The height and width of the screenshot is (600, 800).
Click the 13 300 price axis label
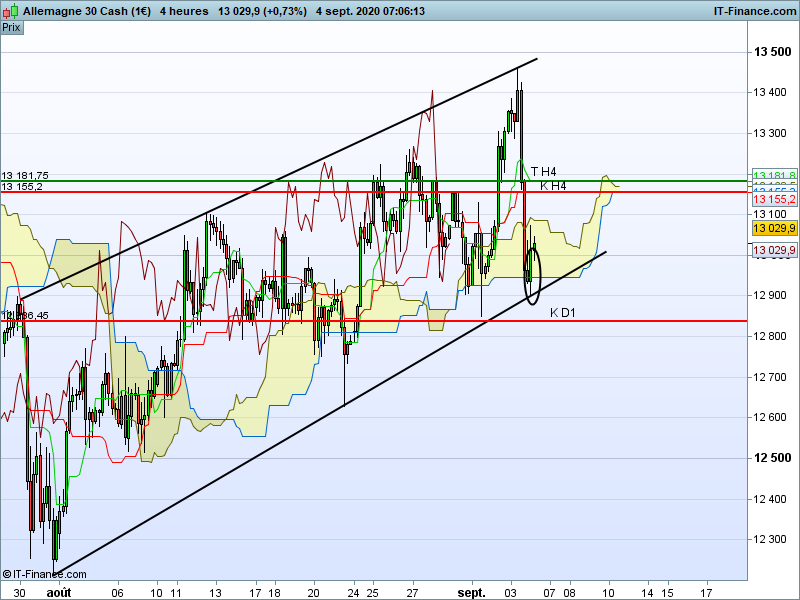[x=770, y=133]
